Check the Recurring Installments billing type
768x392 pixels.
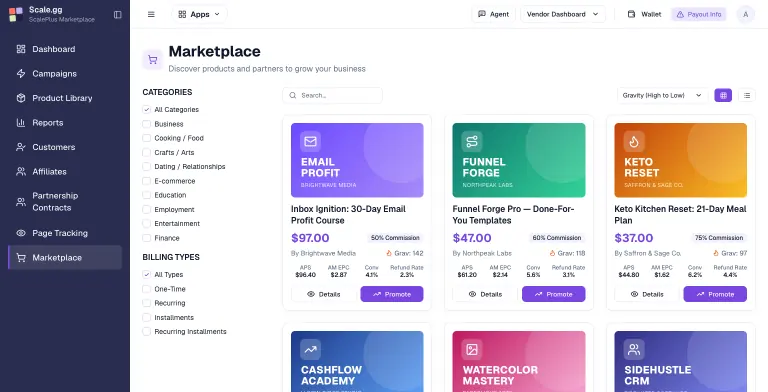click(146, 332)
